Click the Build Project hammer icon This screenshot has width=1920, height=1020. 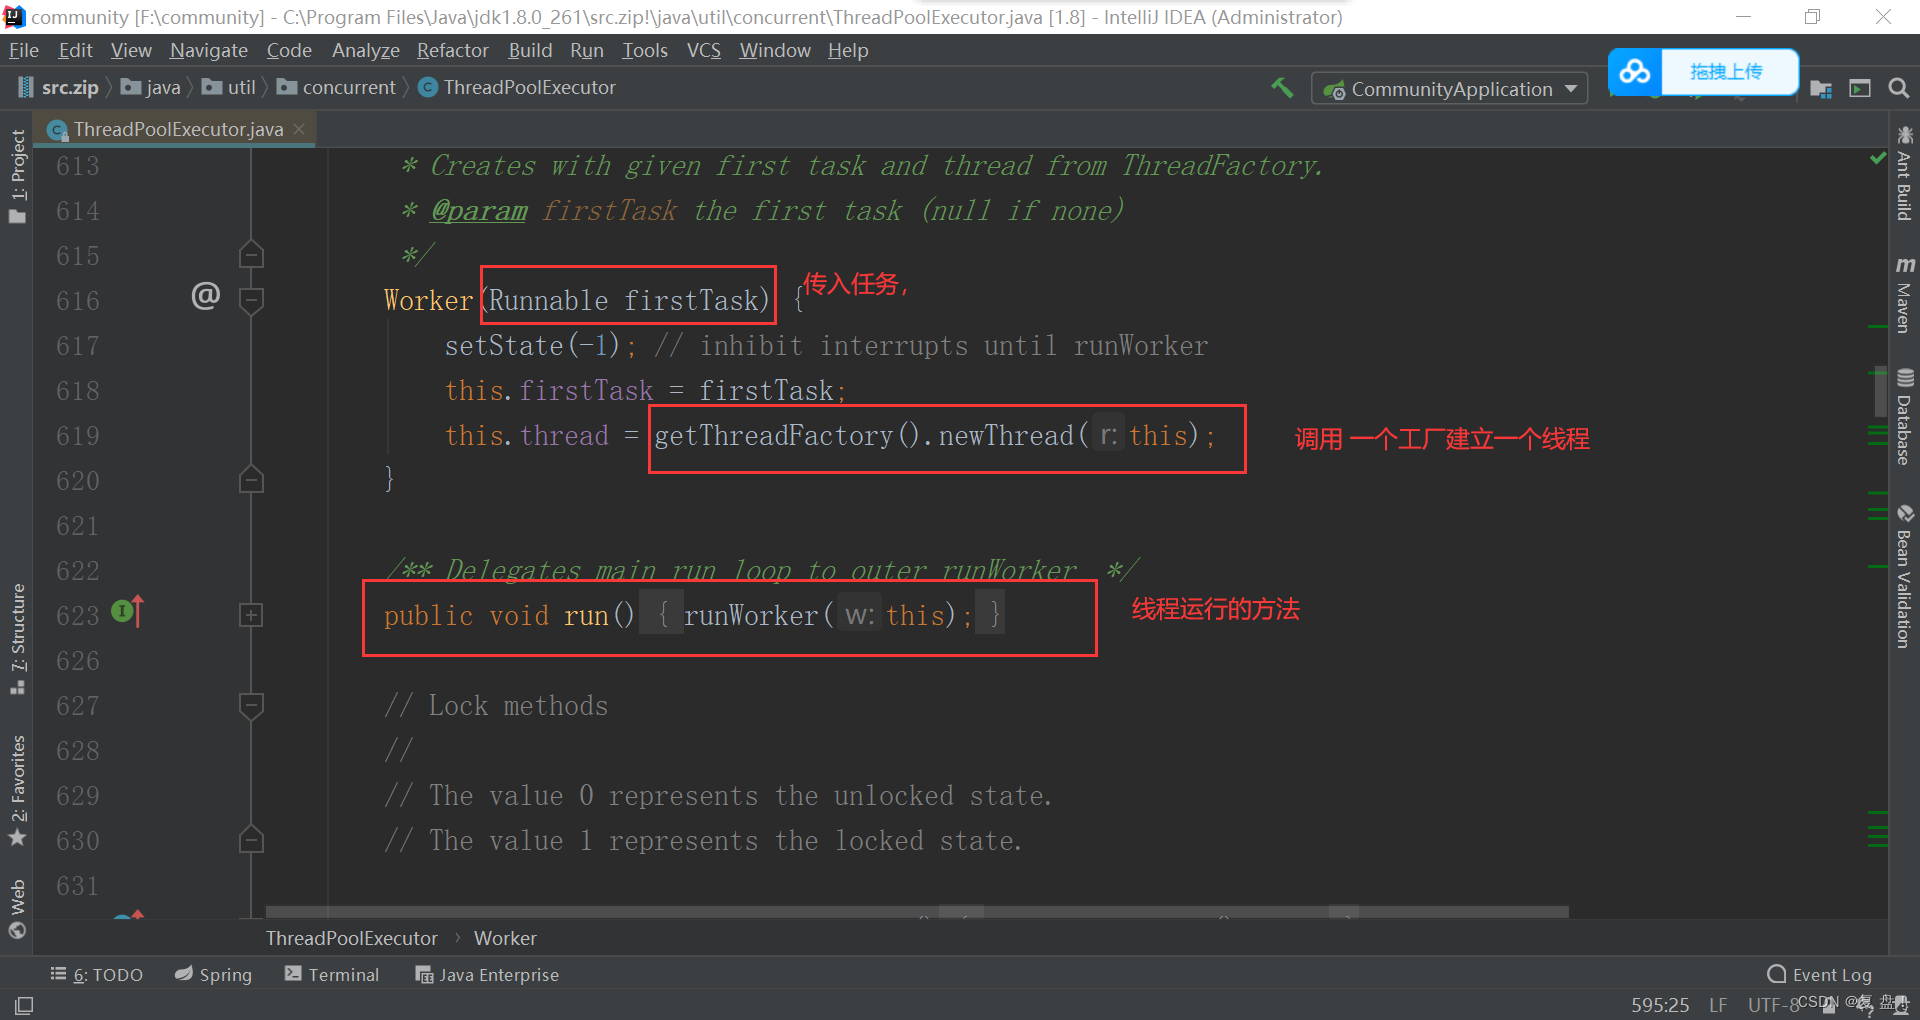pos(1282,88)
